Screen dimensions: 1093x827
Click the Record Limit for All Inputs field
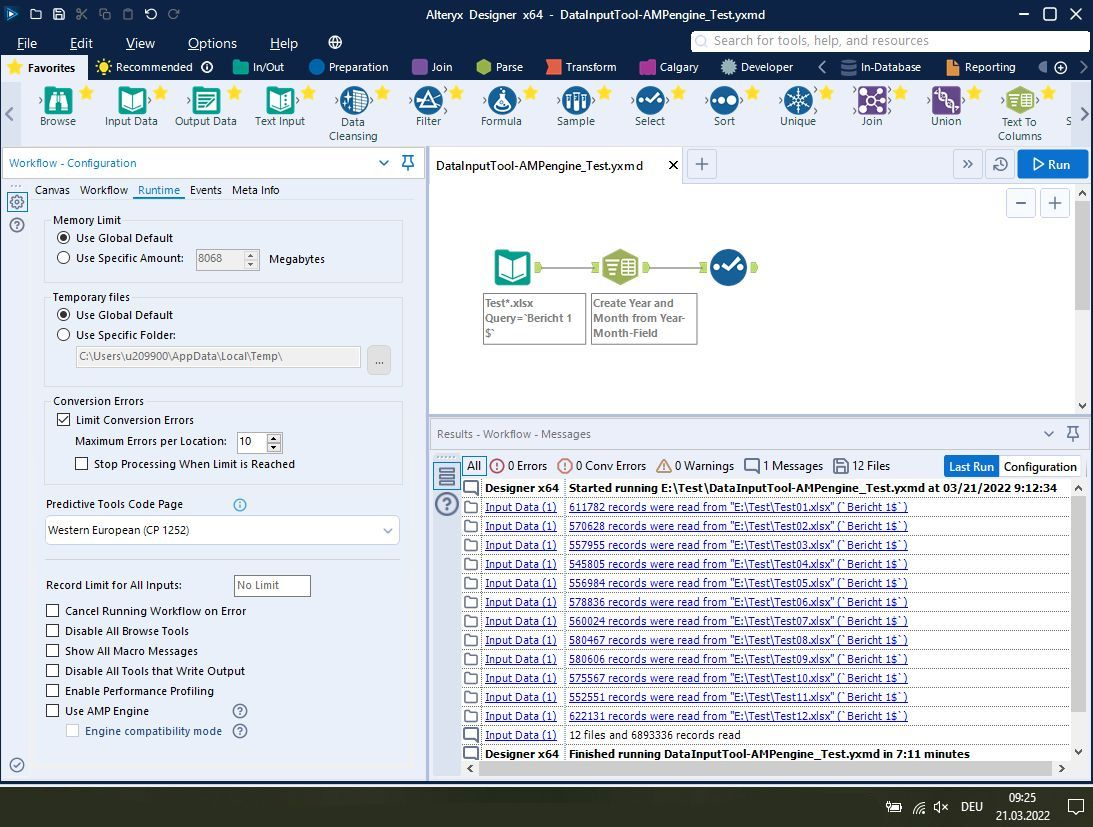coord(272,585)
